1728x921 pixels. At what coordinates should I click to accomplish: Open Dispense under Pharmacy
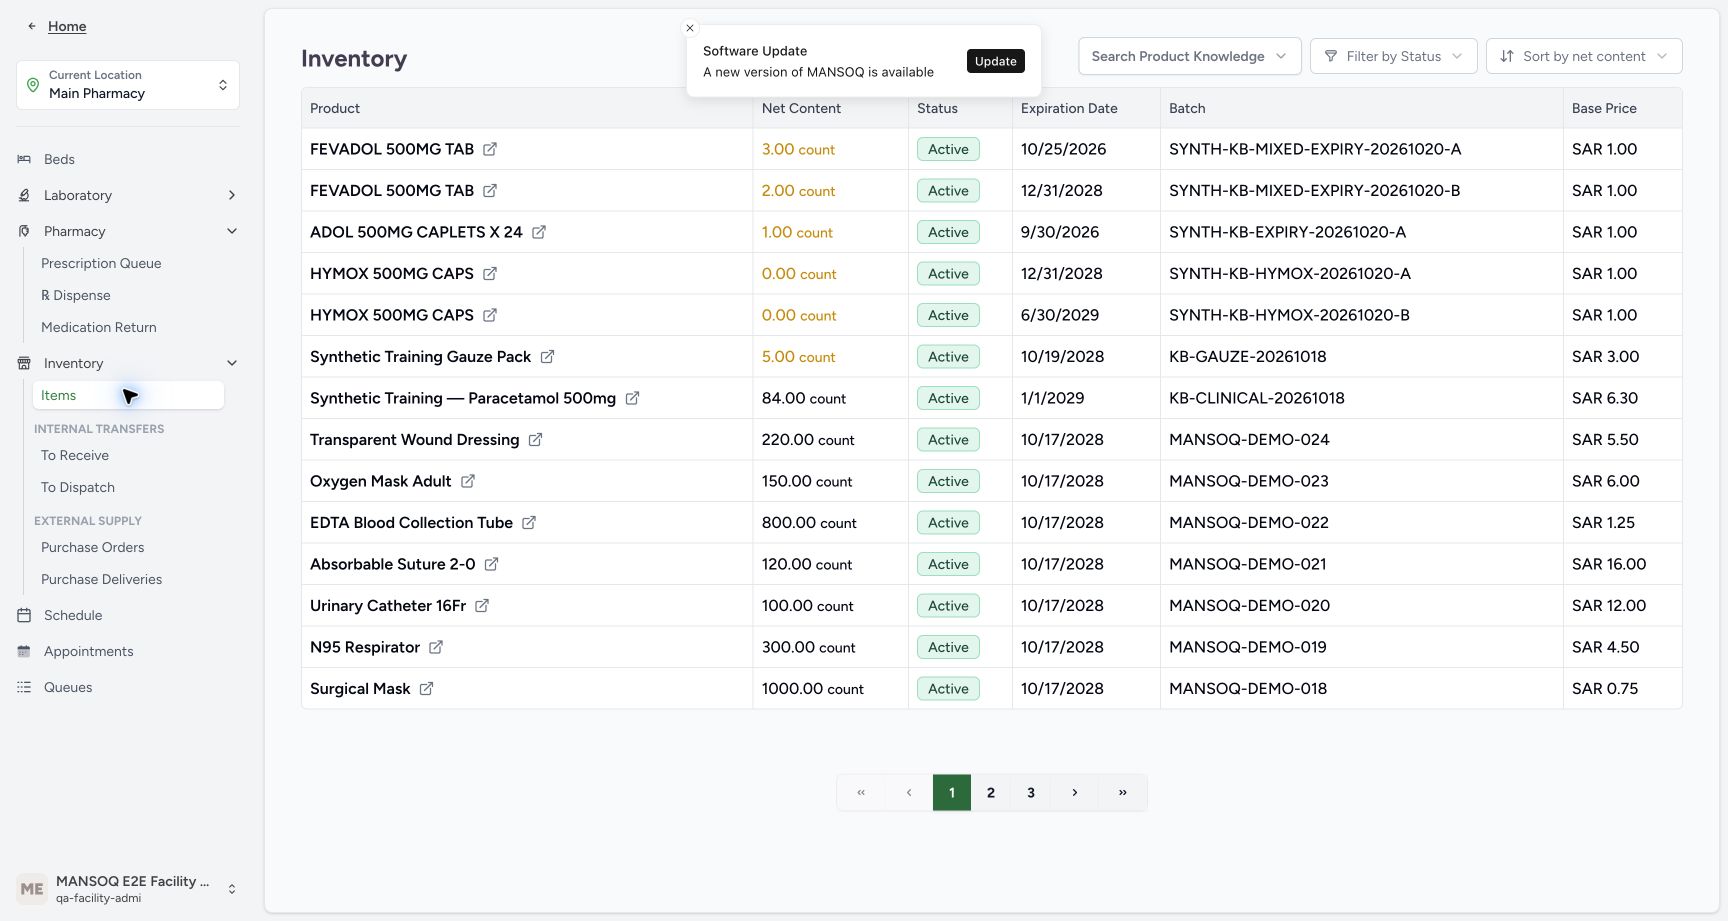point(76,295)
